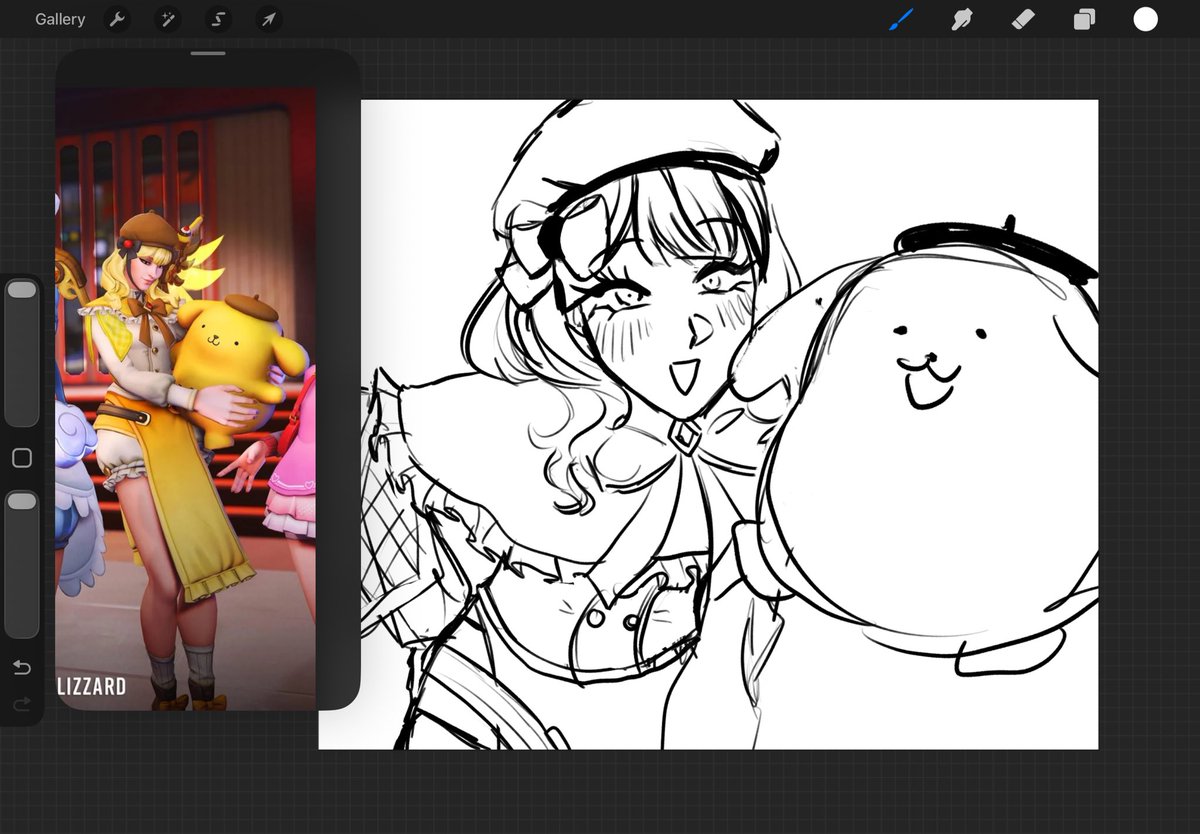Select the Eraser tool
Image resolution: width=1200 pixels, height=834 pixels.
point(1023,19)
